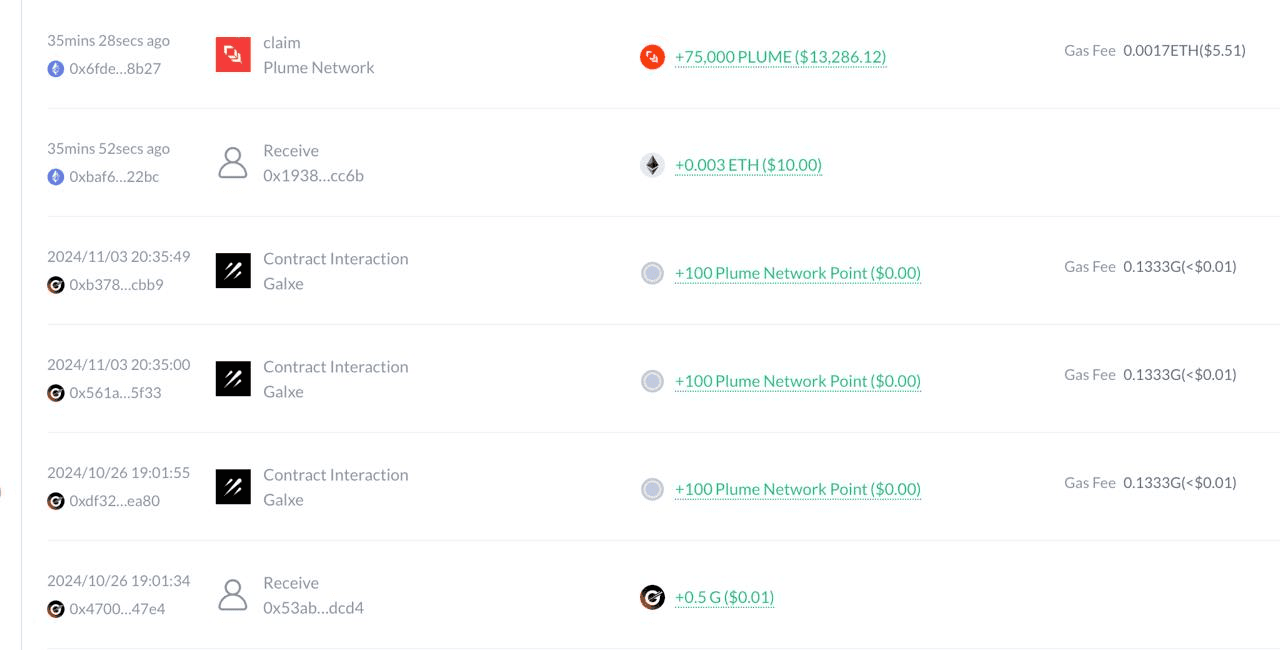The height and width of the screenshot is (650, 1280).
Task: Click Plume Network protocol name
Action: [x=319, y=68]
